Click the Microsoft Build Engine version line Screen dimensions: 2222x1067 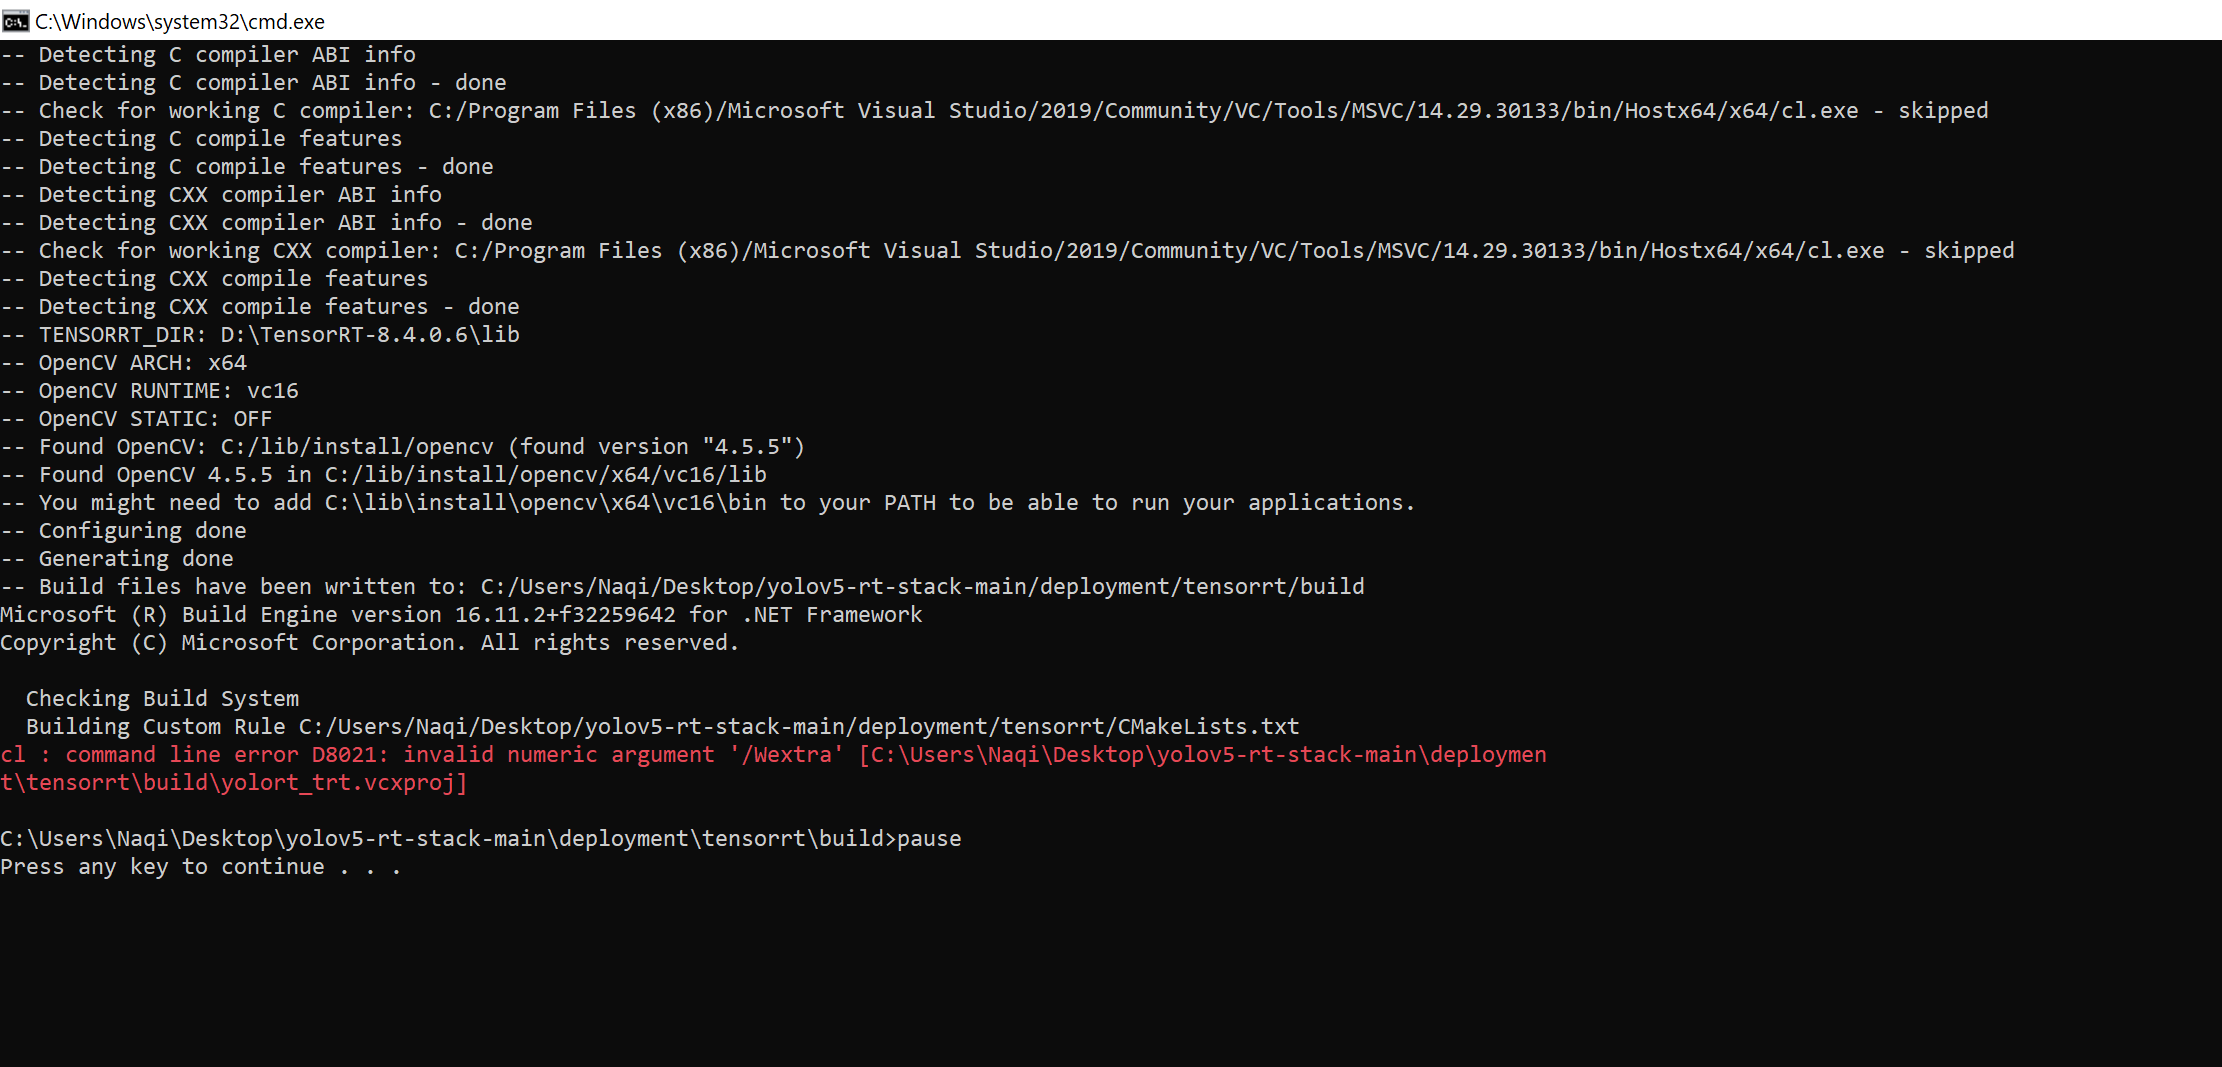pos(460,614)
